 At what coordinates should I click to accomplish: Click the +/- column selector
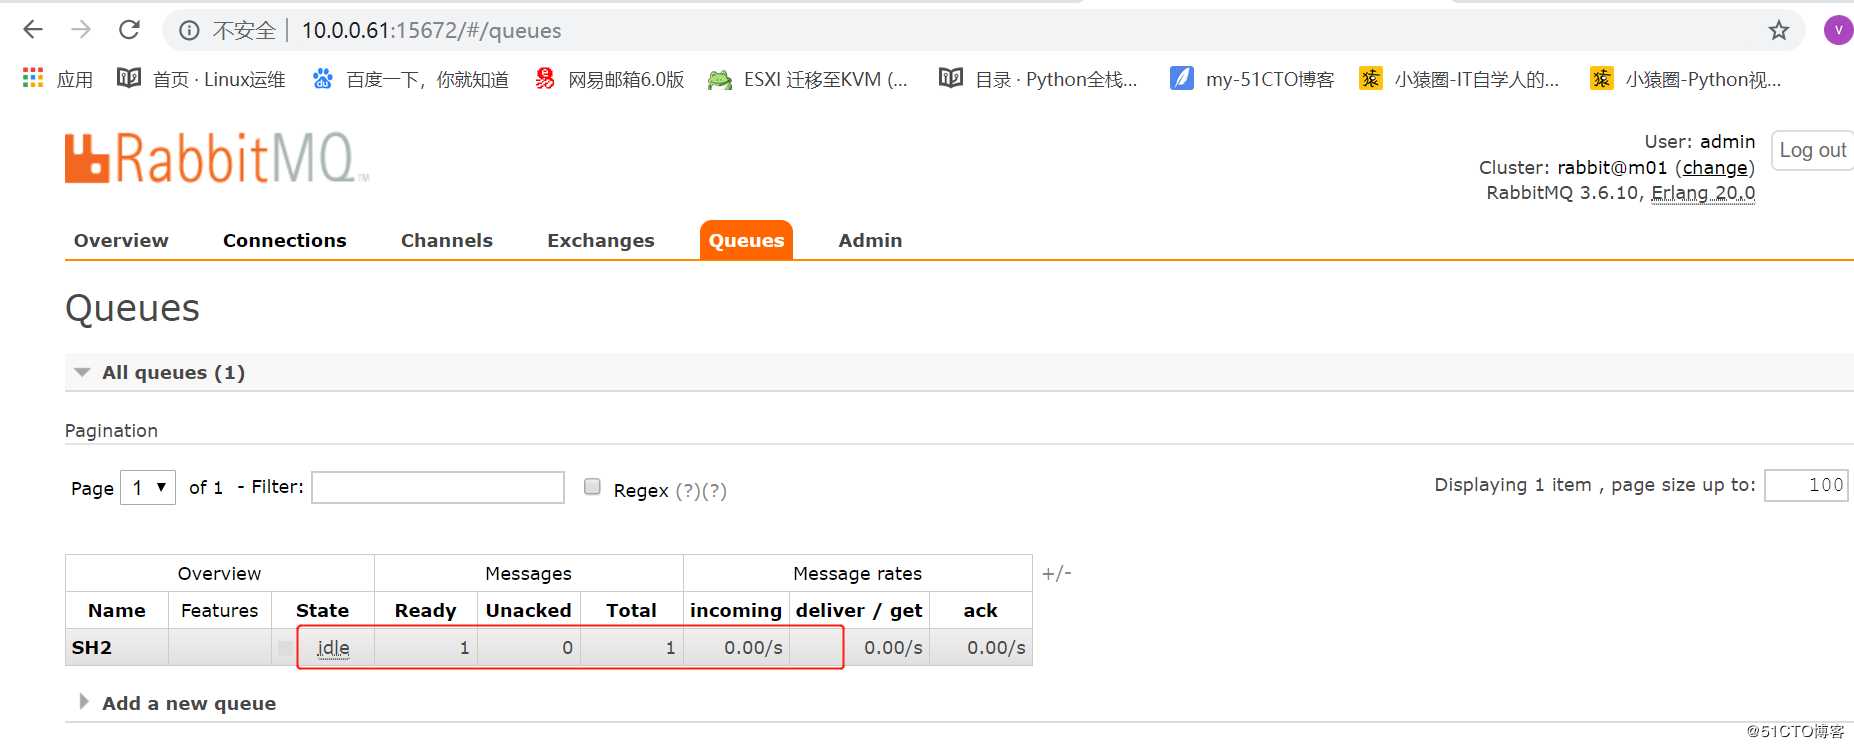(1056, 573)
